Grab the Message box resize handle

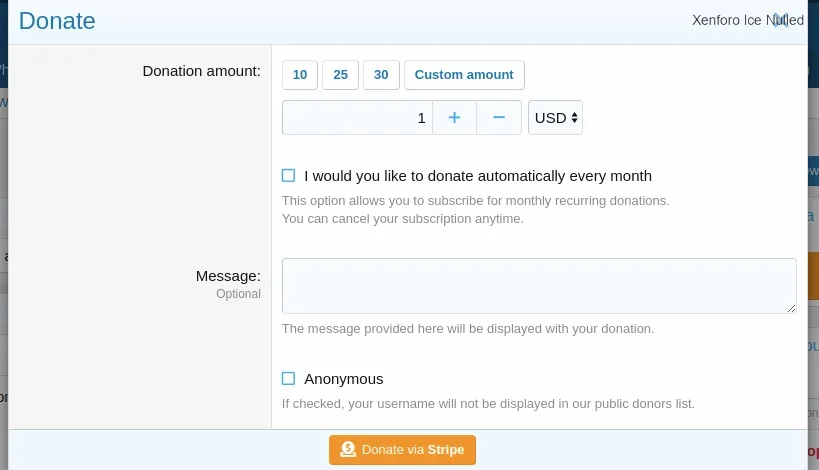pyautogui.click(x=791, y=308)
